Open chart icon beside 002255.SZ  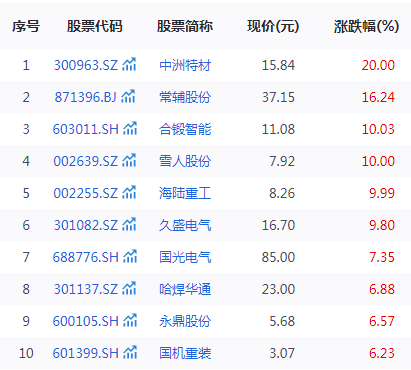[x=129, y=193]
